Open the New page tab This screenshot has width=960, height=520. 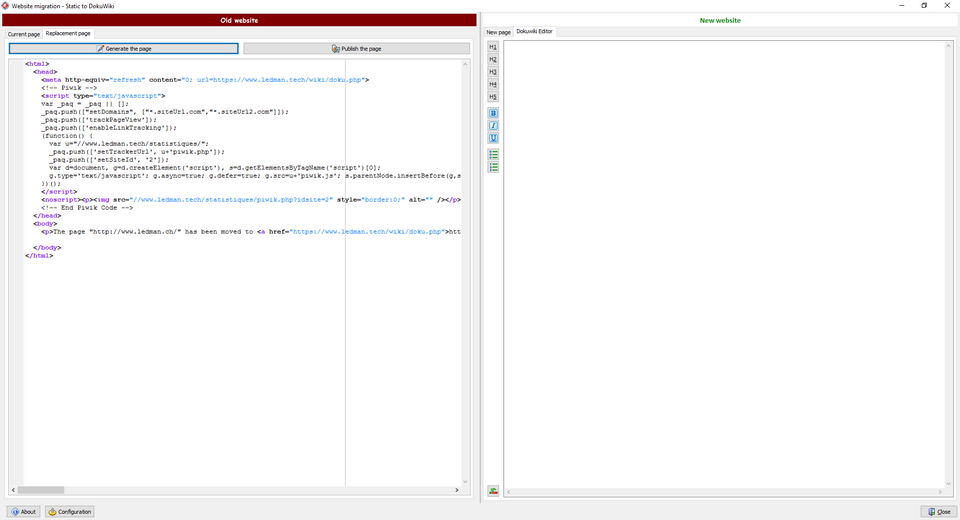[x=498, y=32]
